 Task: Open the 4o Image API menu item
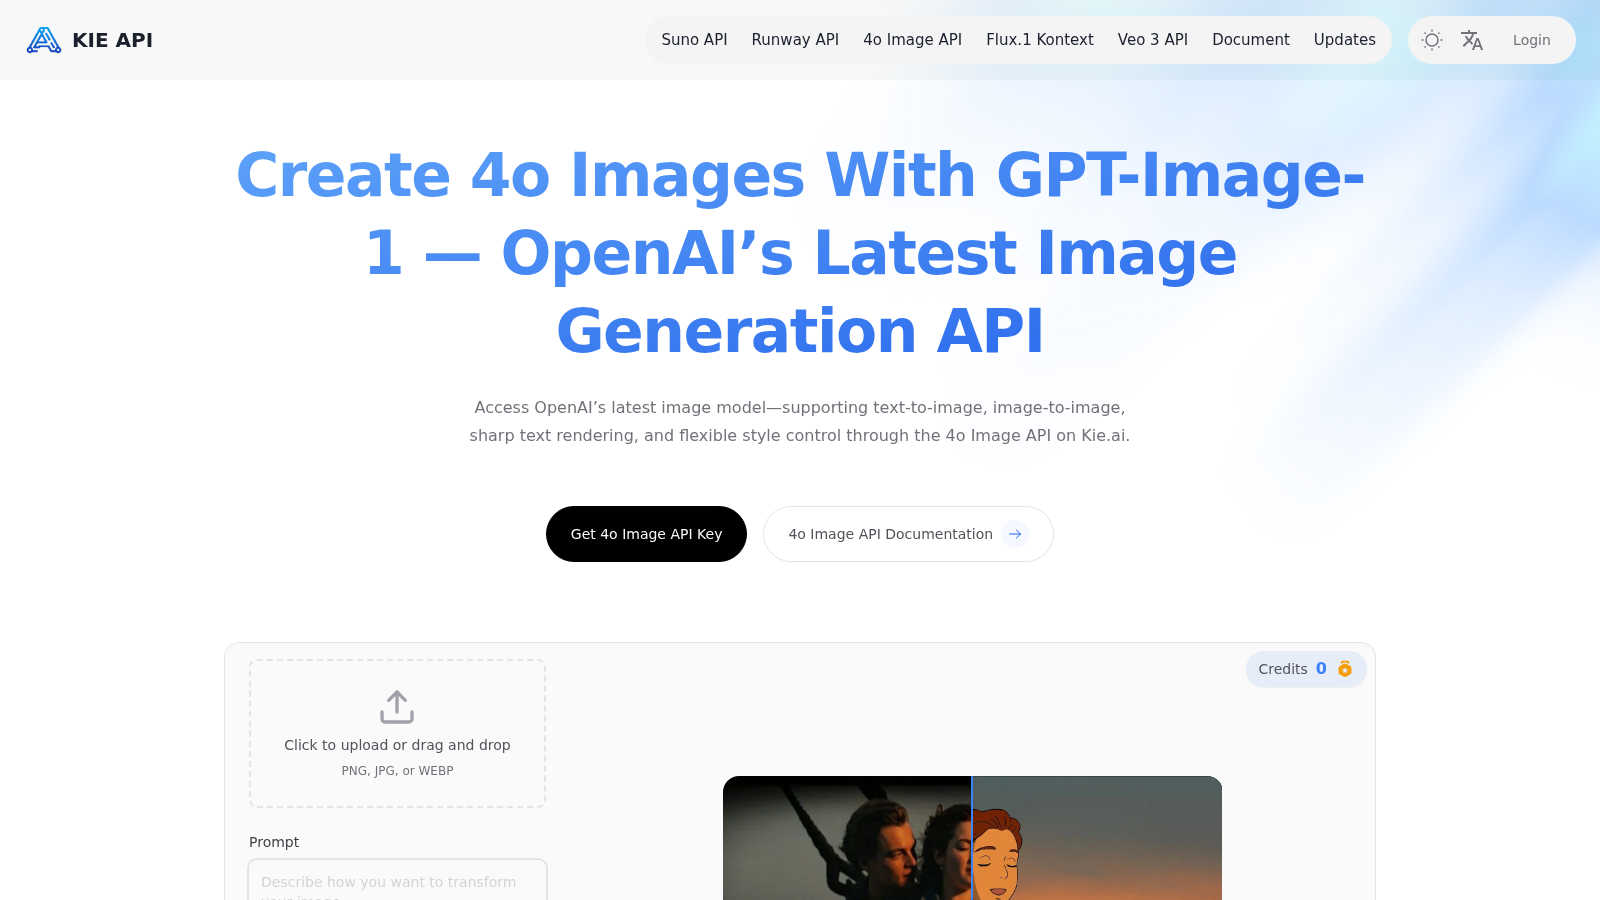tap(912, 40)
